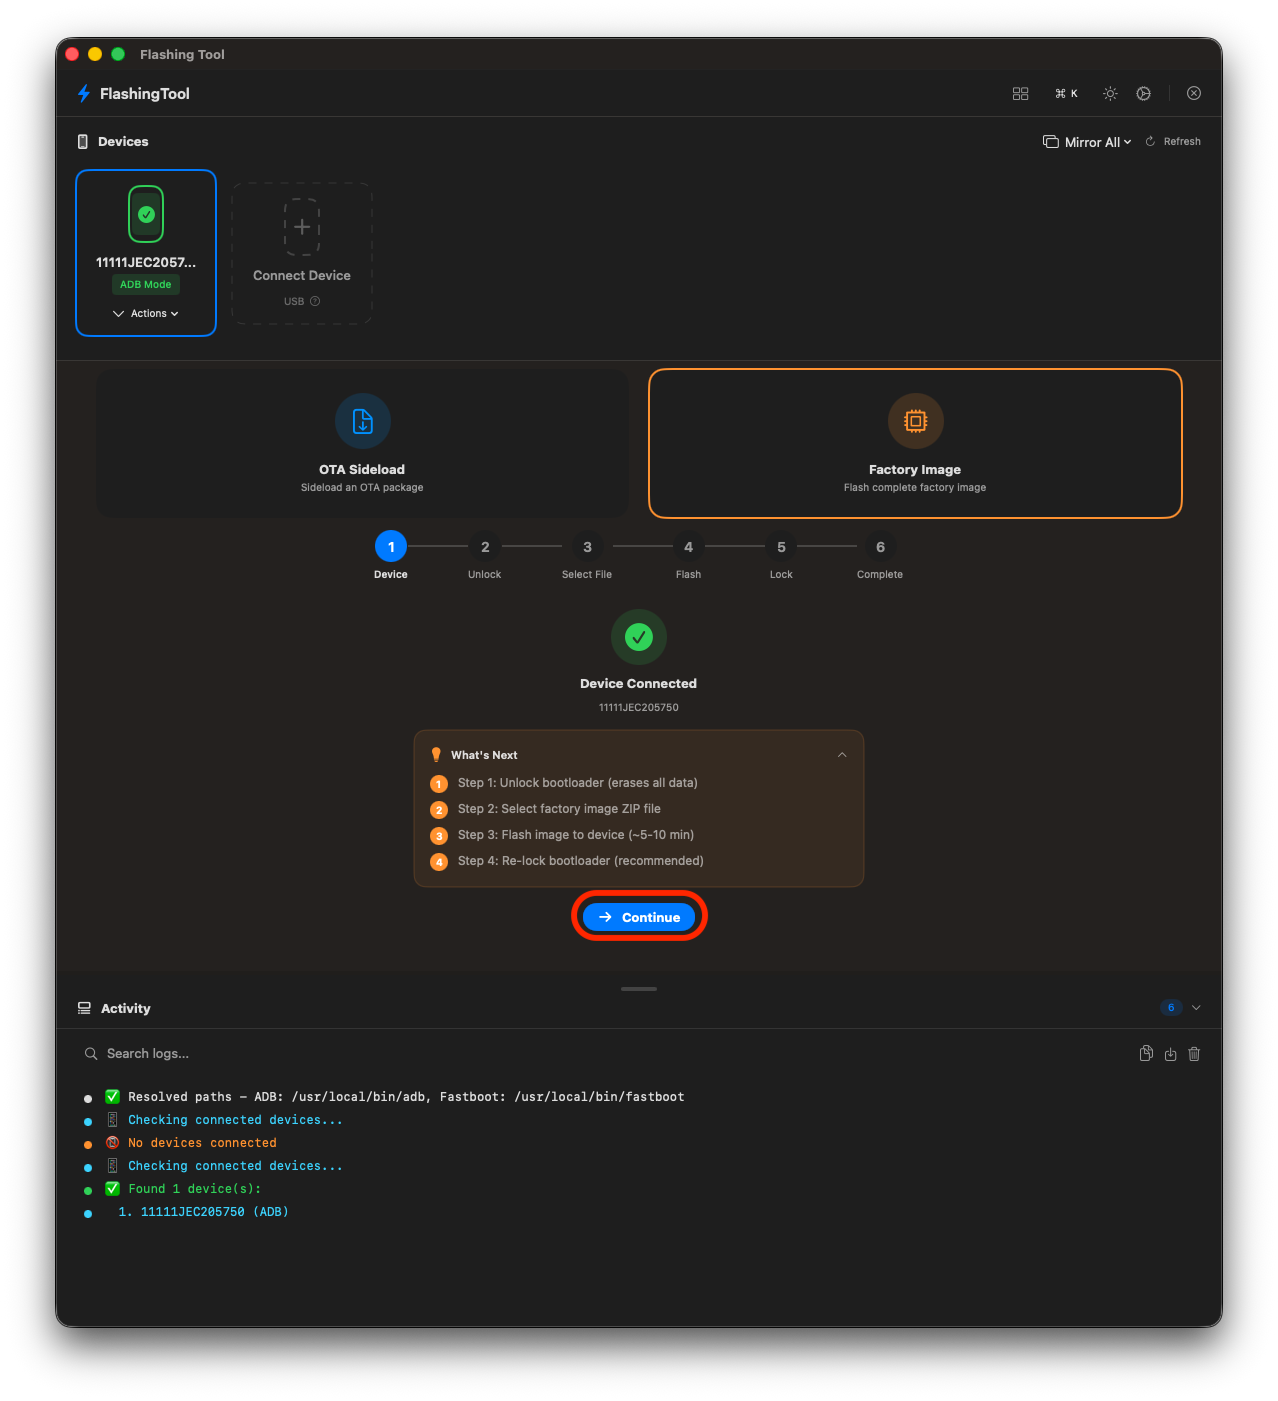
Task: Click the USB info icon
Action: [315, 301]
